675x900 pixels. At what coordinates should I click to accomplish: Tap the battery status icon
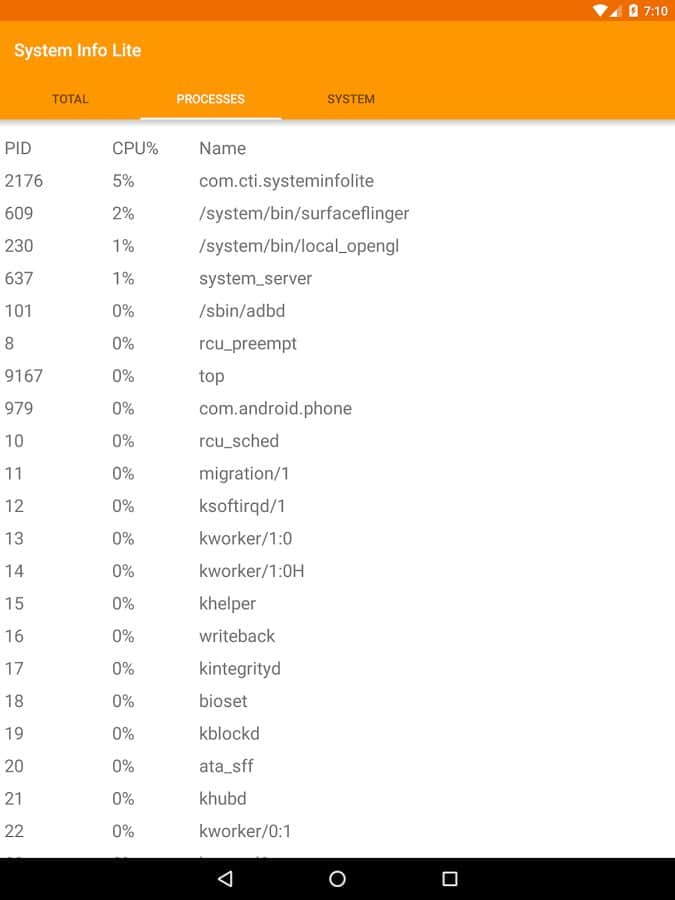pyautogui.click(x=633, y=11)
